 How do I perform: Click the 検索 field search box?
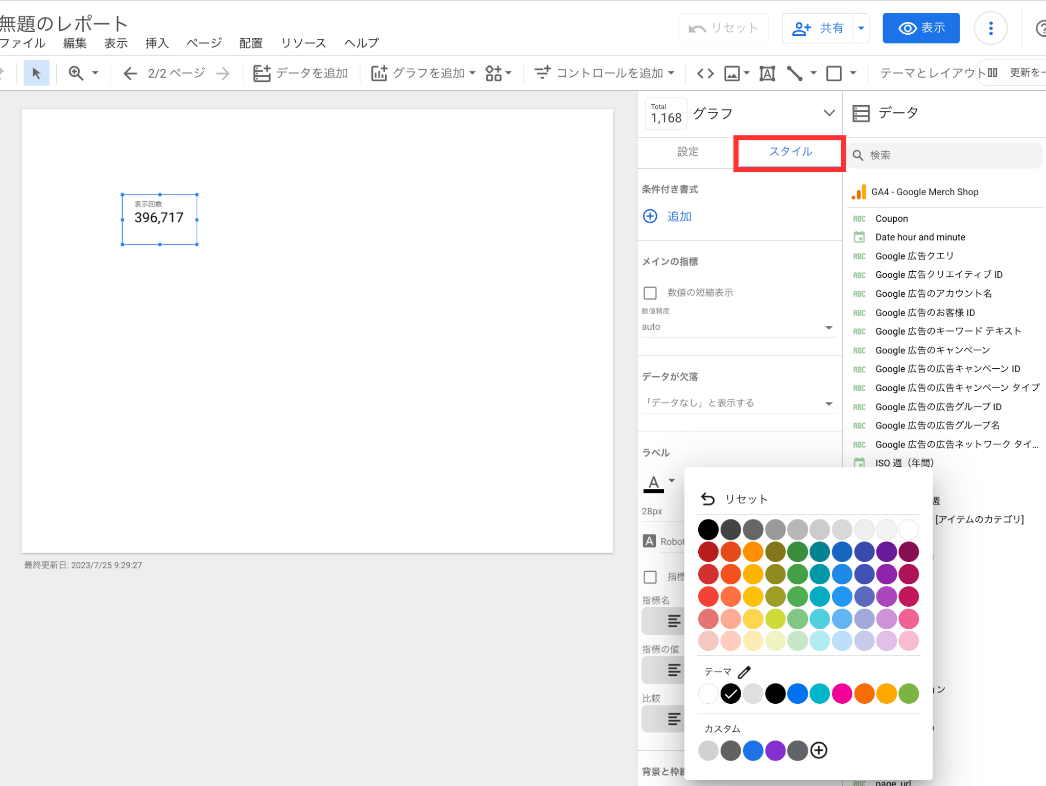945,155
